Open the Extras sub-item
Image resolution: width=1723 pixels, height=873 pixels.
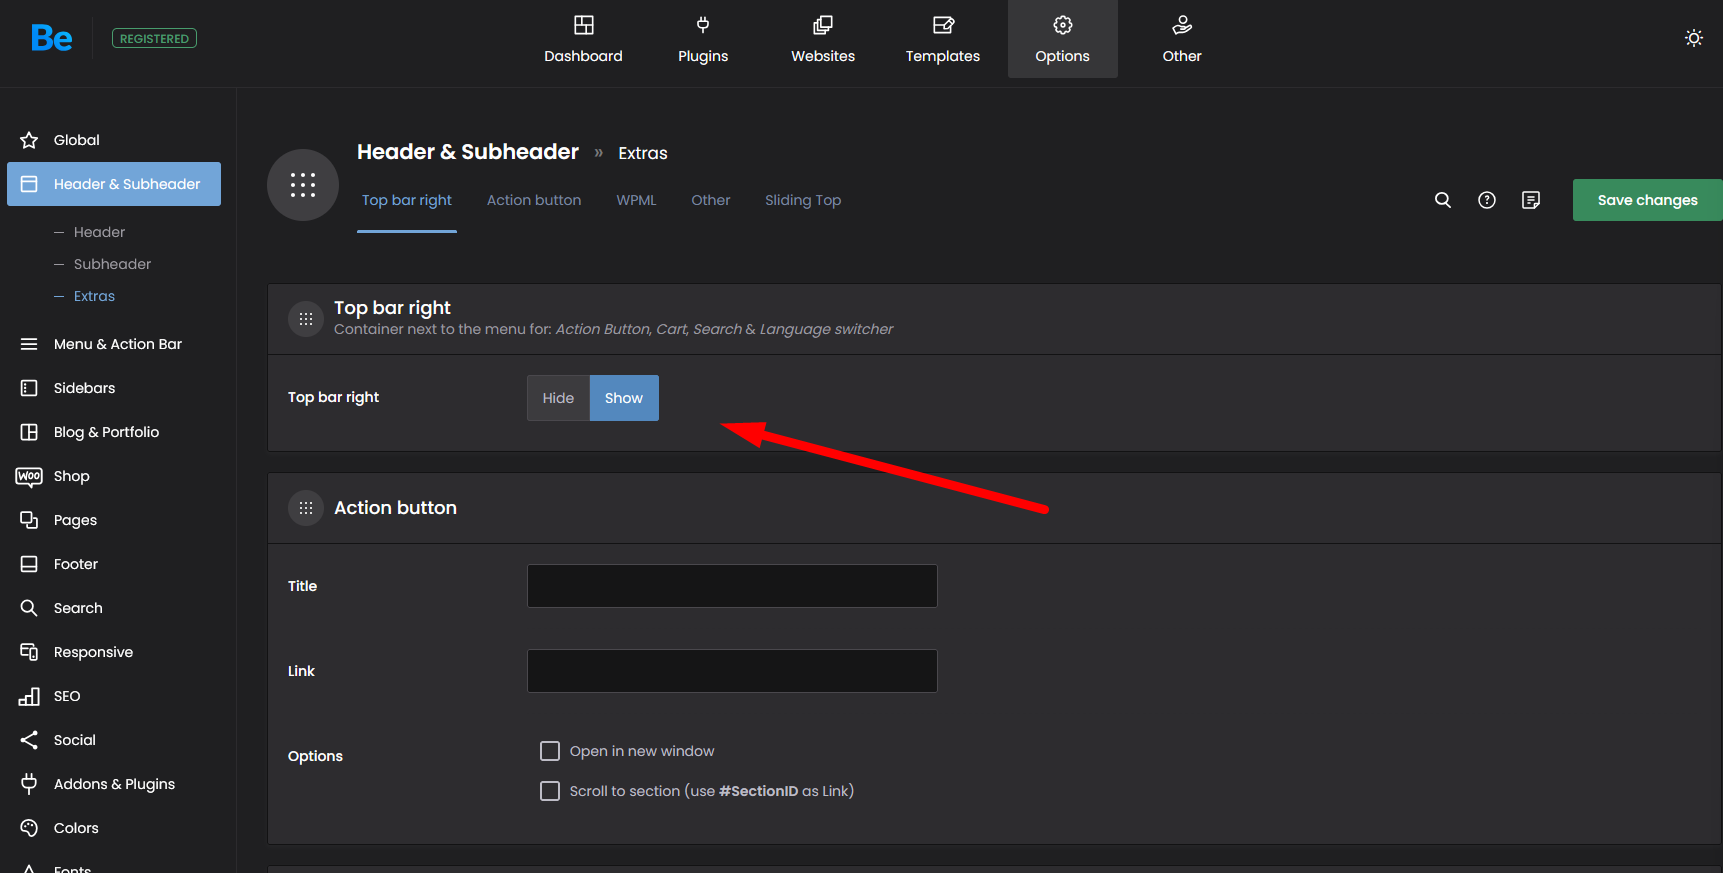pos(94,296)
